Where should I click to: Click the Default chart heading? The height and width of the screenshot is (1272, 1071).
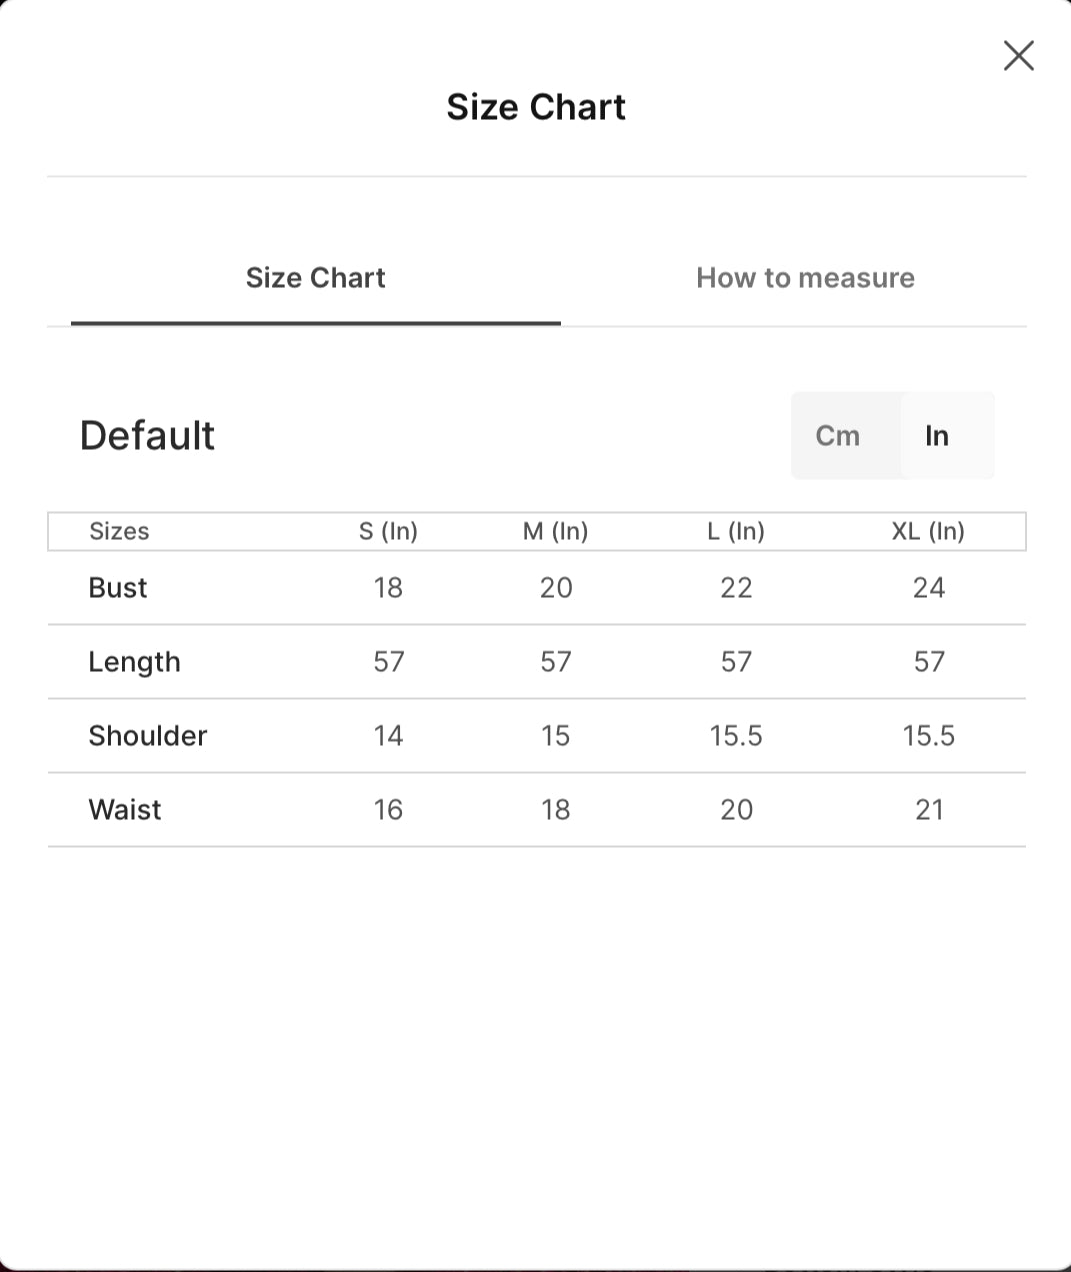147,435
